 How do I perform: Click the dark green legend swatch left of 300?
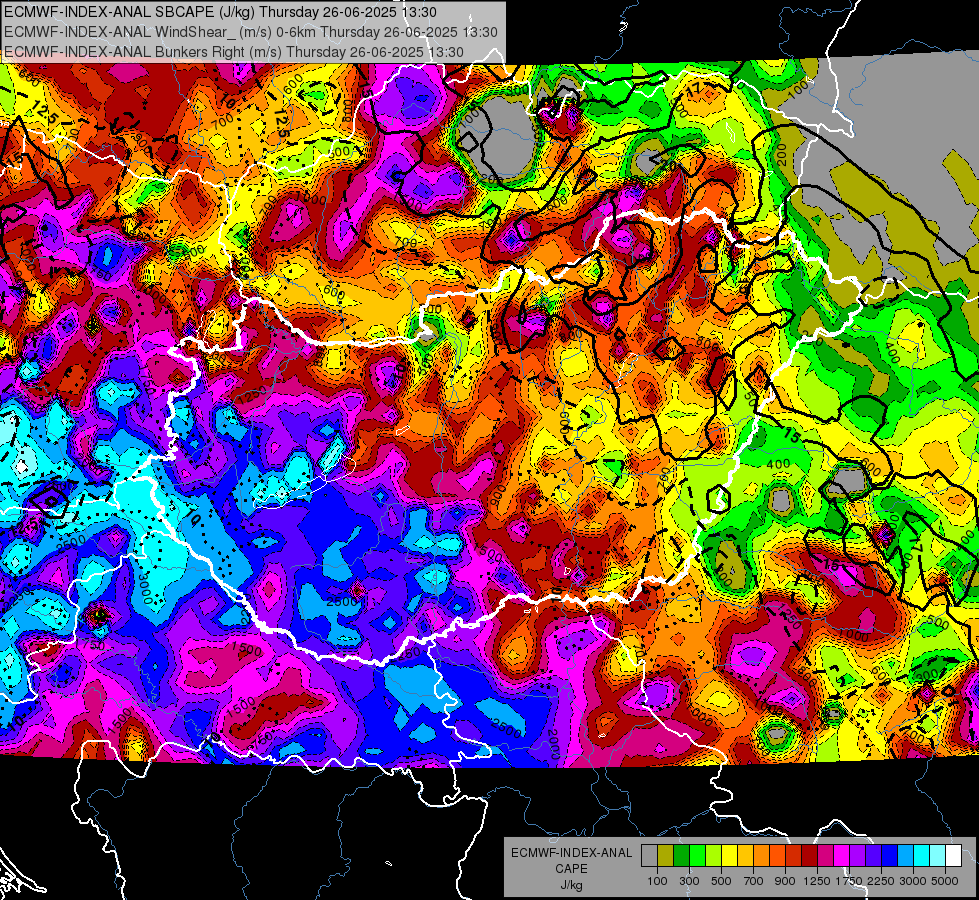(x=681, y=855)
